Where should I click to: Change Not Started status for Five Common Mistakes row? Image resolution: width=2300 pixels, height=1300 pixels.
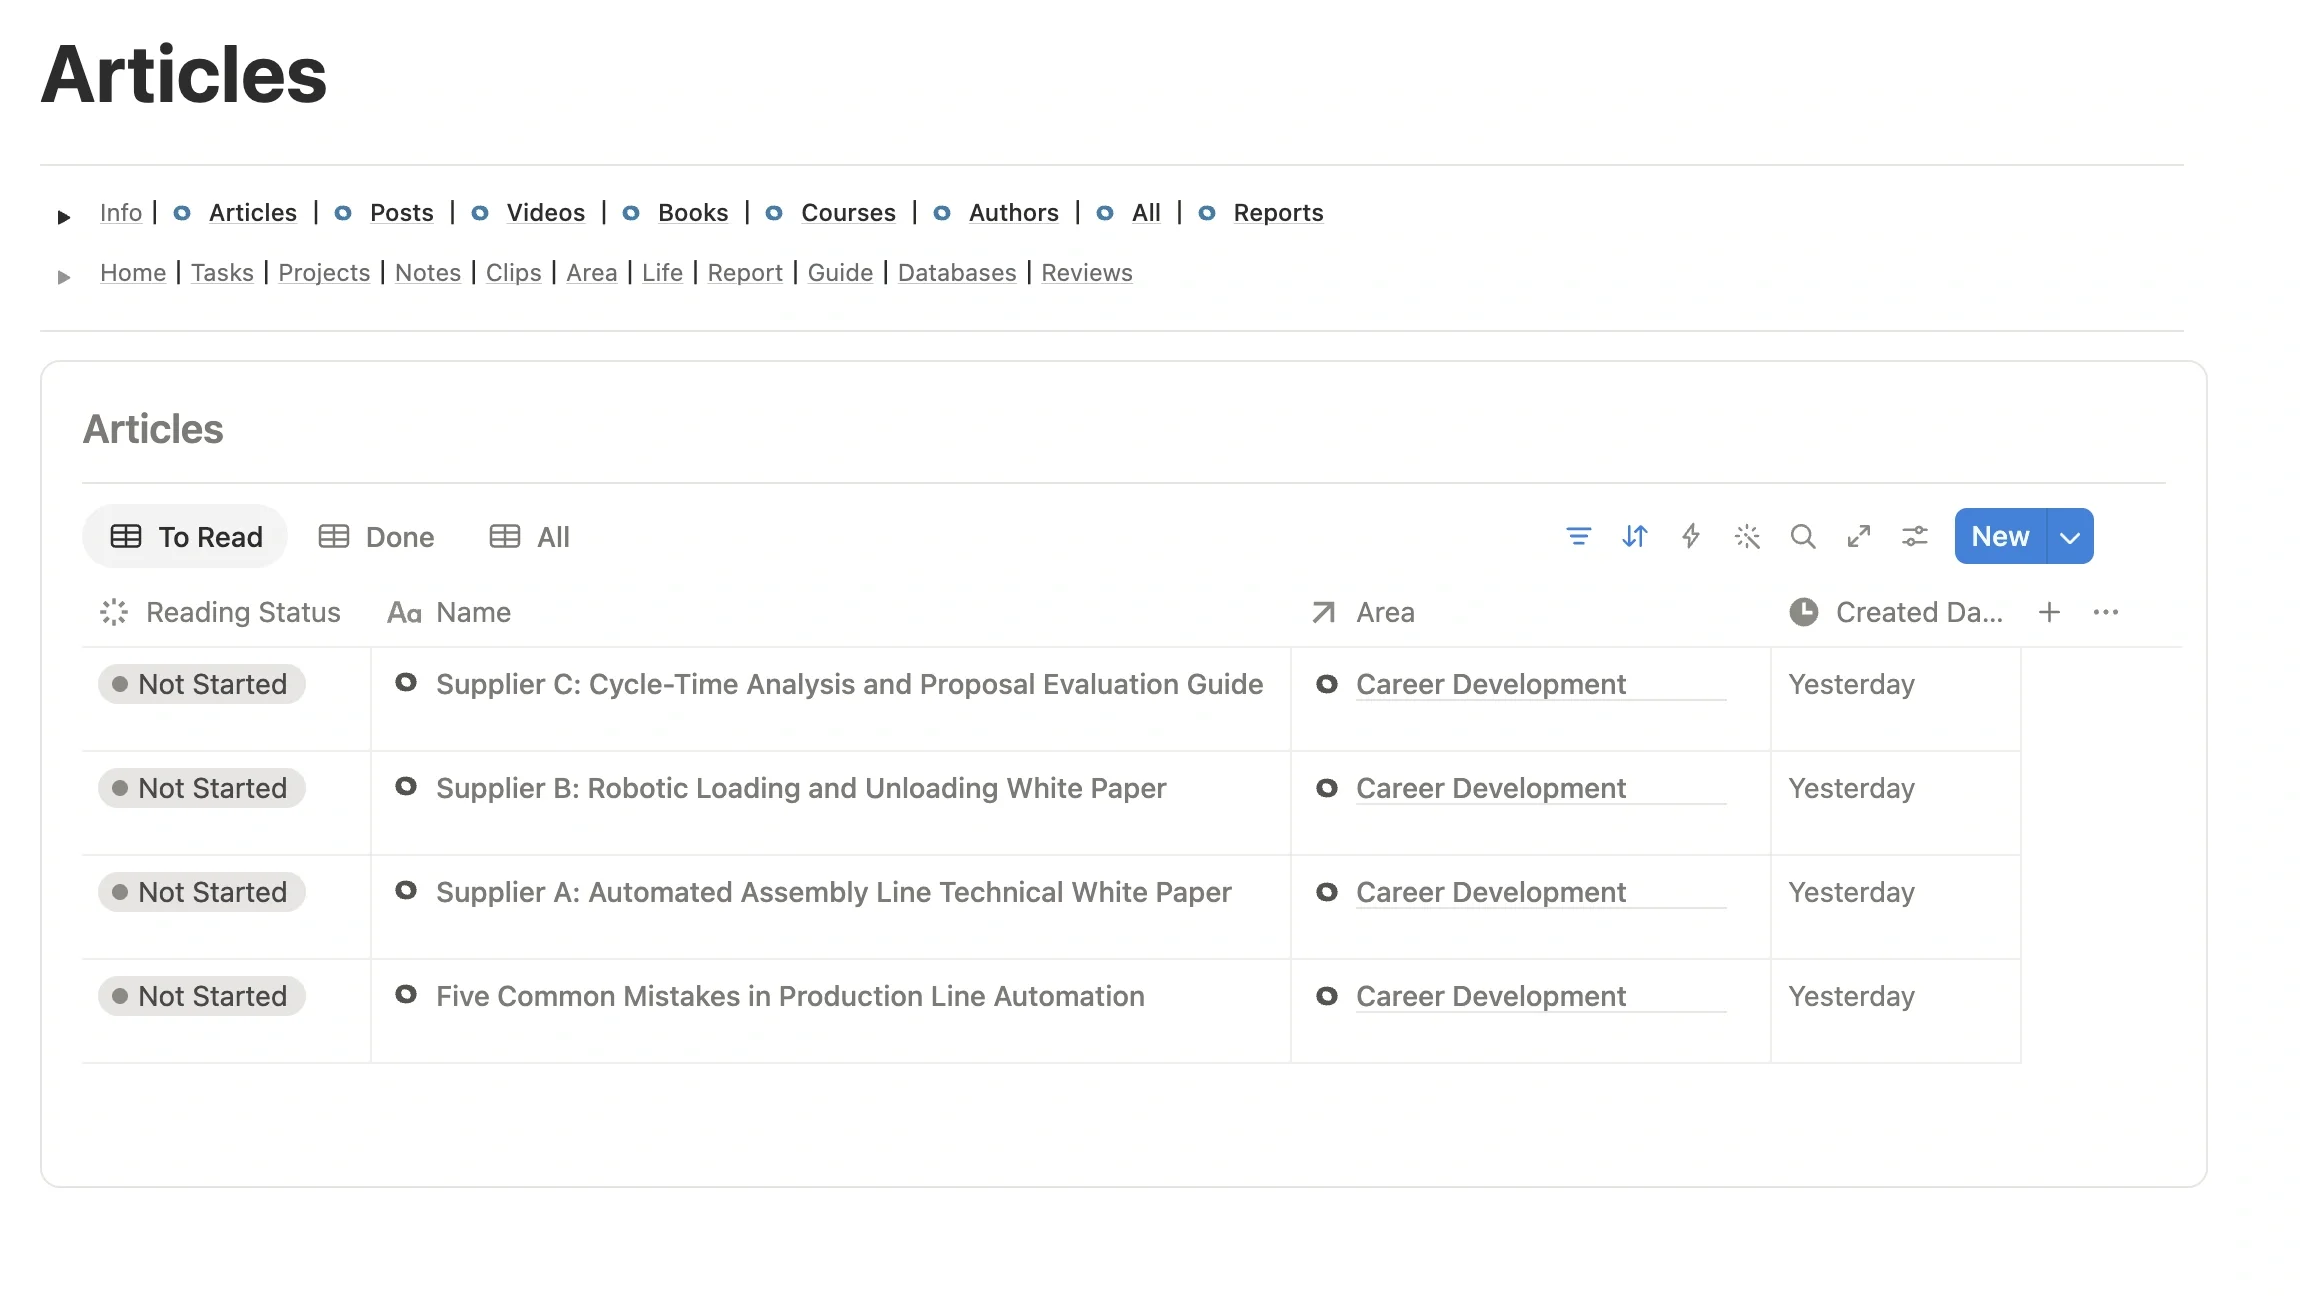pos(201,996)
